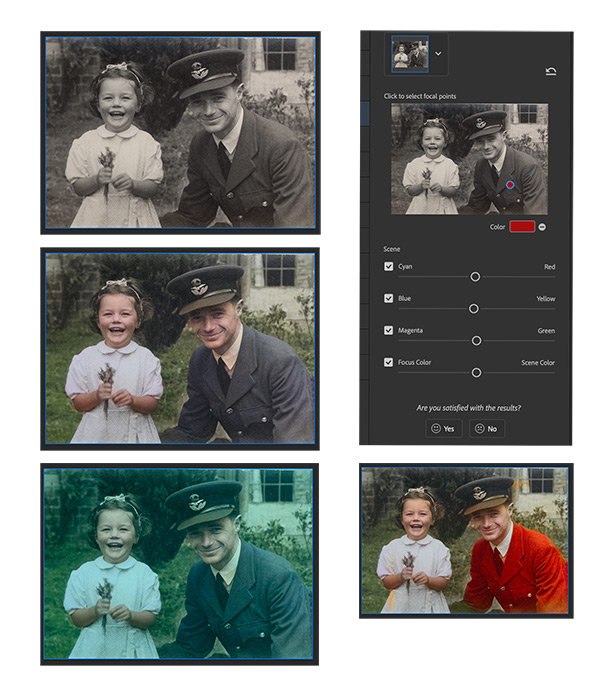Click the 'Scene' section label
Image resolution: width=600 pixels, height=691 pixels.
click(392, 249)
